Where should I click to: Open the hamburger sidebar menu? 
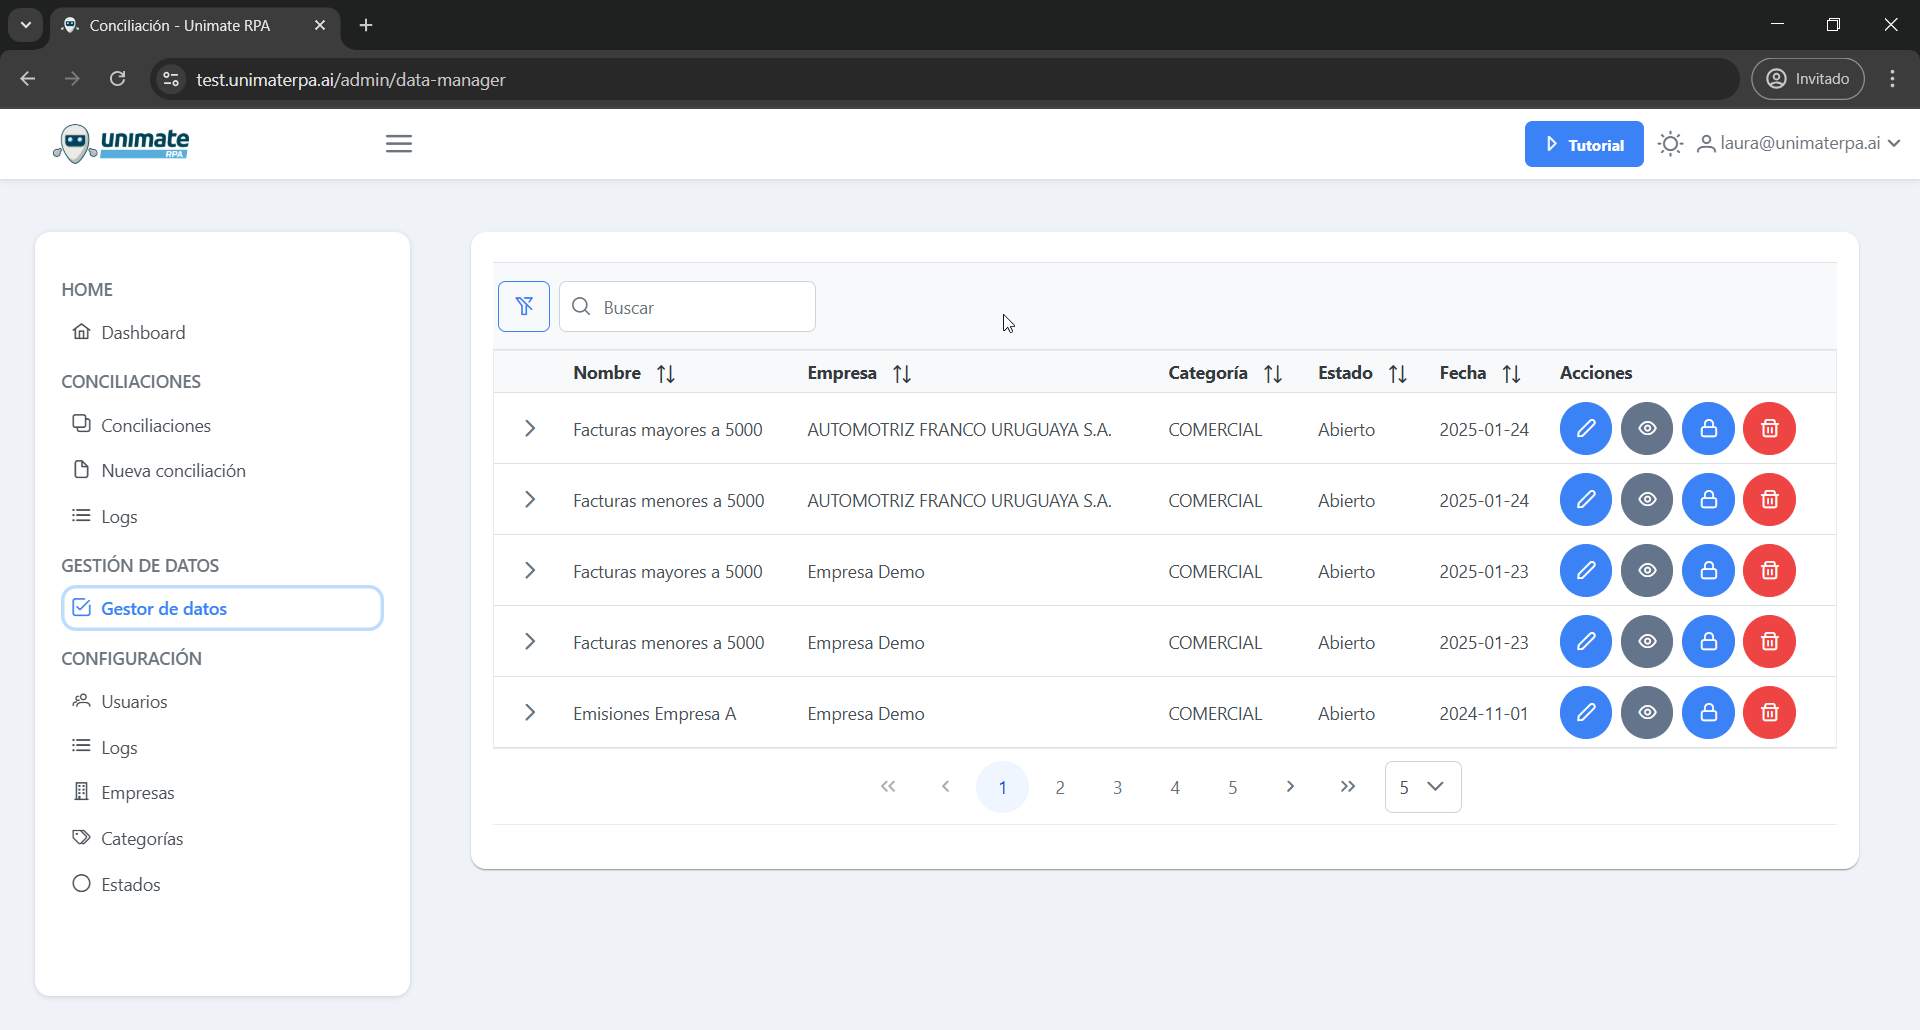pos(399,144)
